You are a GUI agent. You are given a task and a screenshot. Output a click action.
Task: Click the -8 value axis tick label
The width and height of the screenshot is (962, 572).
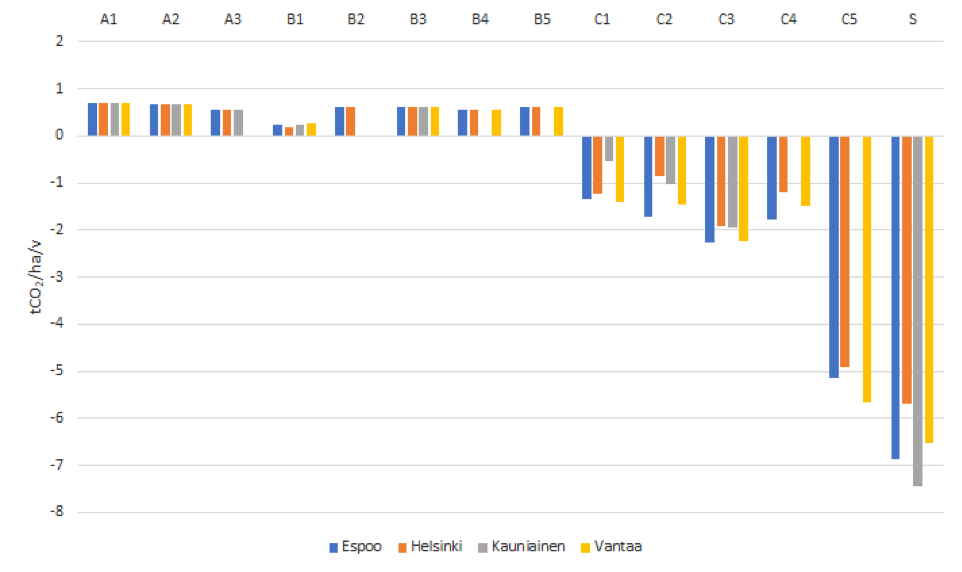tap(57, 512)
